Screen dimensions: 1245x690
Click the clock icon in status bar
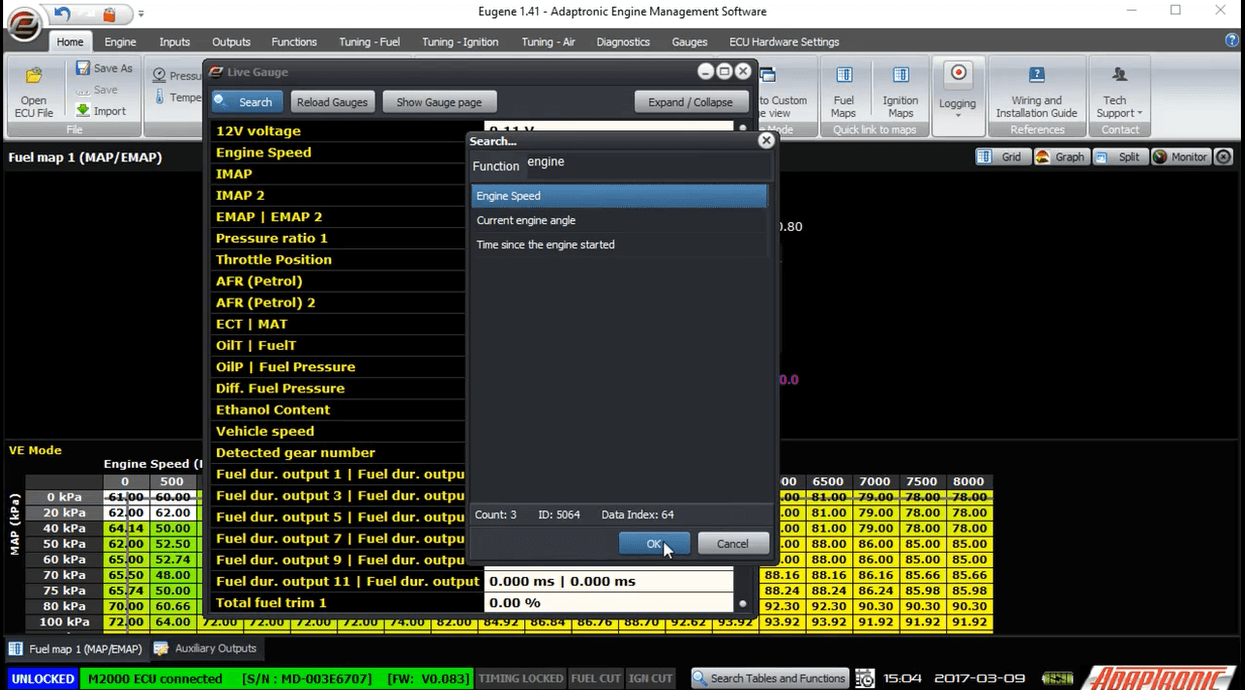coord(865,678)
